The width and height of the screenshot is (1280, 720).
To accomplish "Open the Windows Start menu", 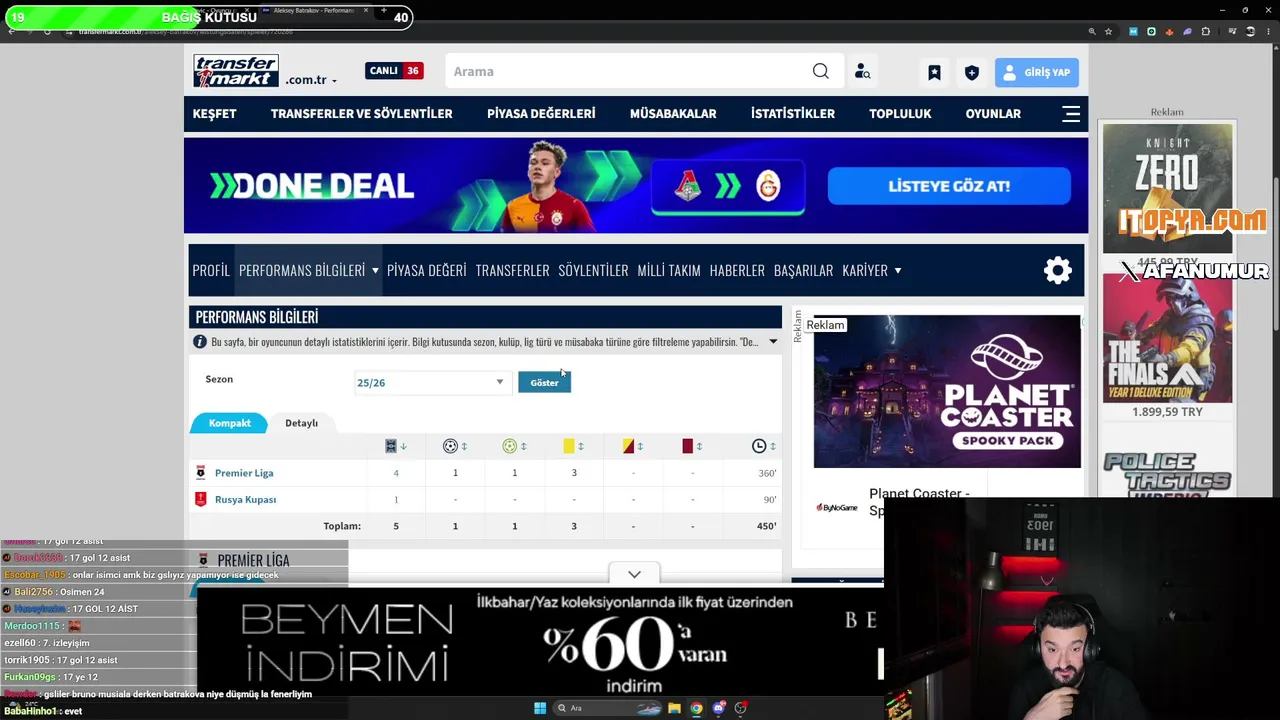I will [540, 708].
